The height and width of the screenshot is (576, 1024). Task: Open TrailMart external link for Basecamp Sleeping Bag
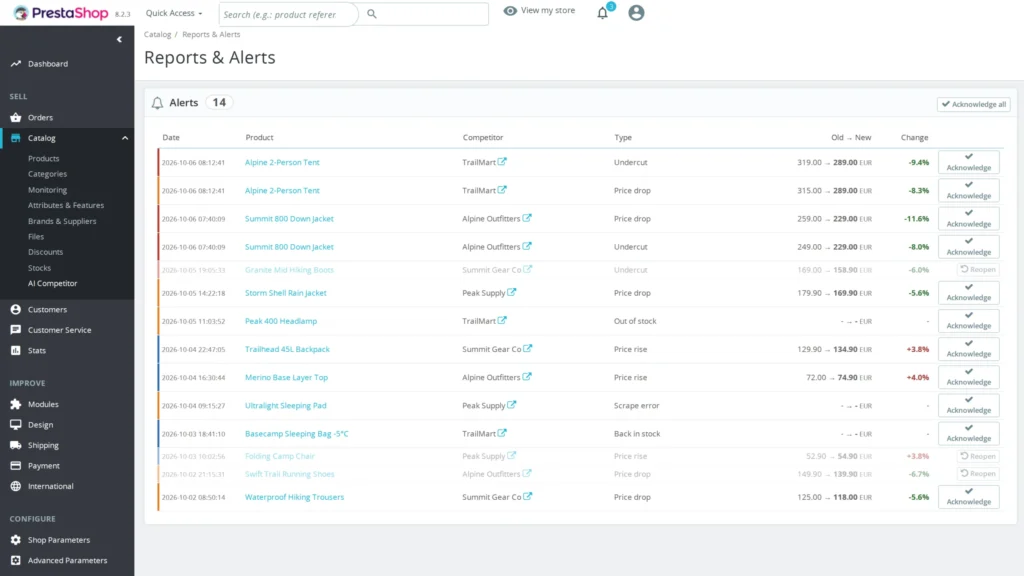[502, 432]
